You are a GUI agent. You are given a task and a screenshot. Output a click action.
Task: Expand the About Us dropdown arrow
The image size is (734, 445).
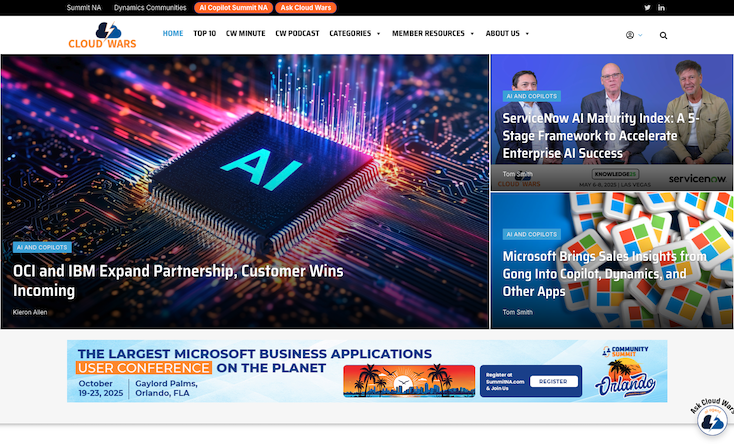click(527, 34)
